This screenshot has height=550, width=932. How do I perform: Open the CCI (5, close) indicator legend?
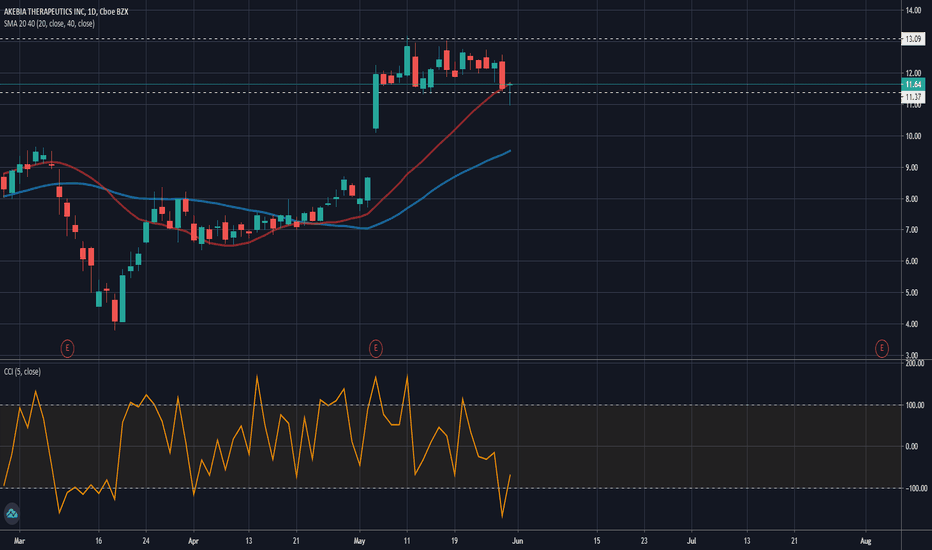pyautogui.click(x=22, y=372)
